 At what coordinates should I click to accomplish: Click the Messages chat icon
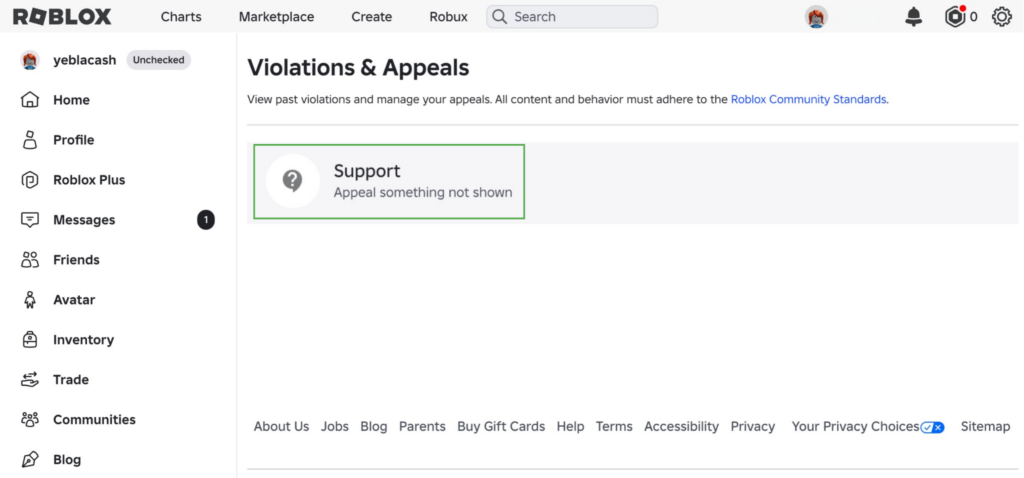[x=30, y=219]
